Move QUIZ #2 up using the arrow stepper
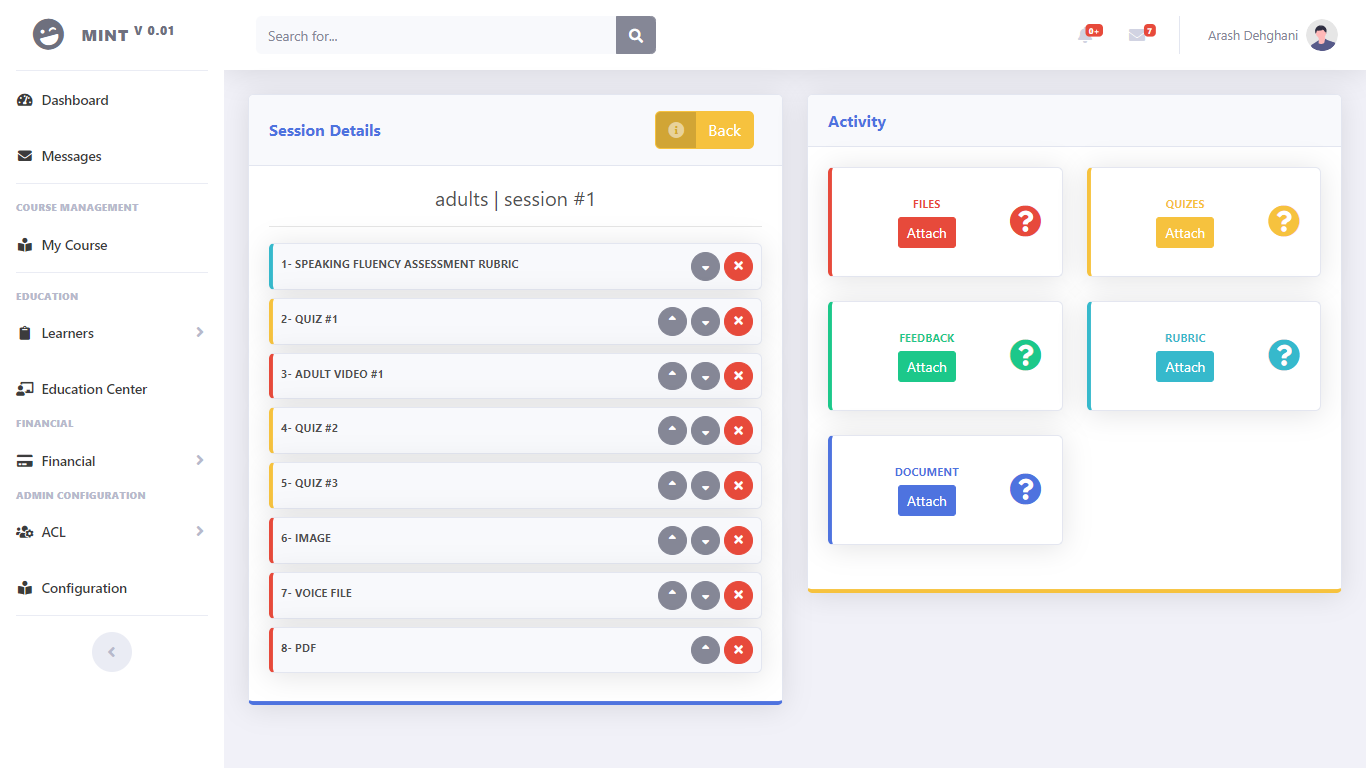Viewport: 1366px width, 768px height. tap(672, 430)
